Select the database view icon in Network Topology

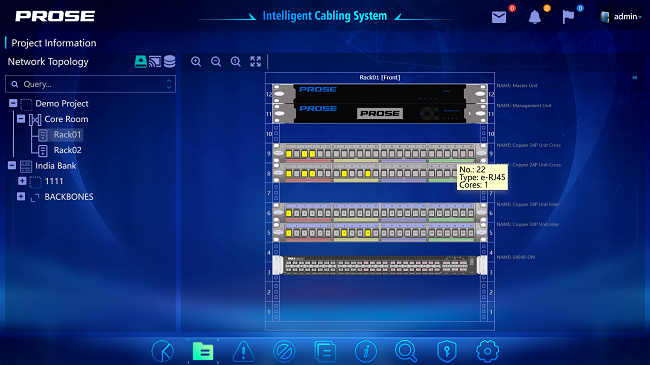[x=169, y=61]
